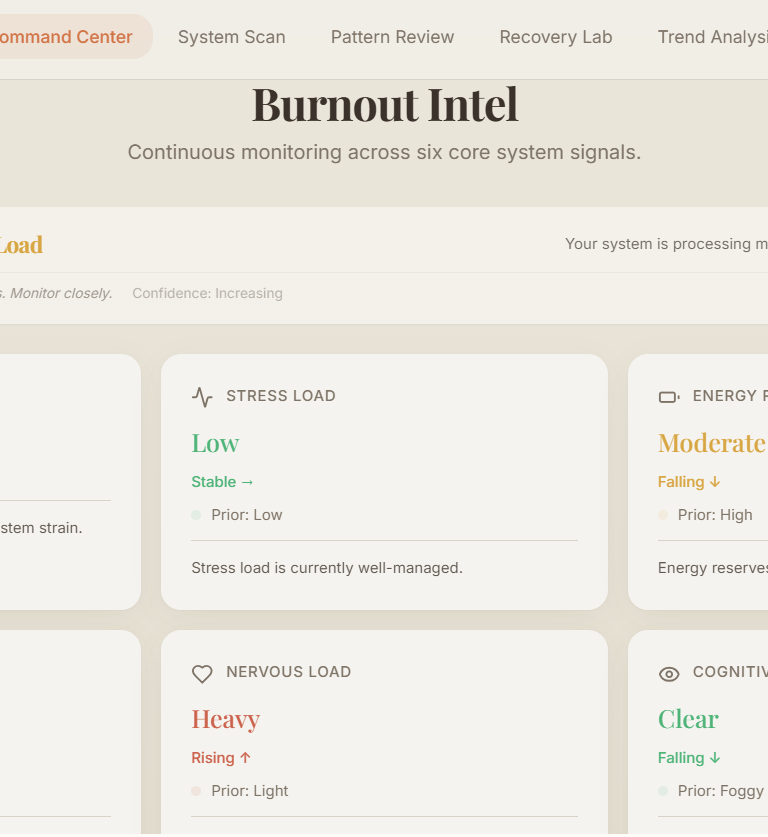Open the Trend Analysis tab
Image resolution: width=768 pixels, height=837 pixels.
pos(712,37)
